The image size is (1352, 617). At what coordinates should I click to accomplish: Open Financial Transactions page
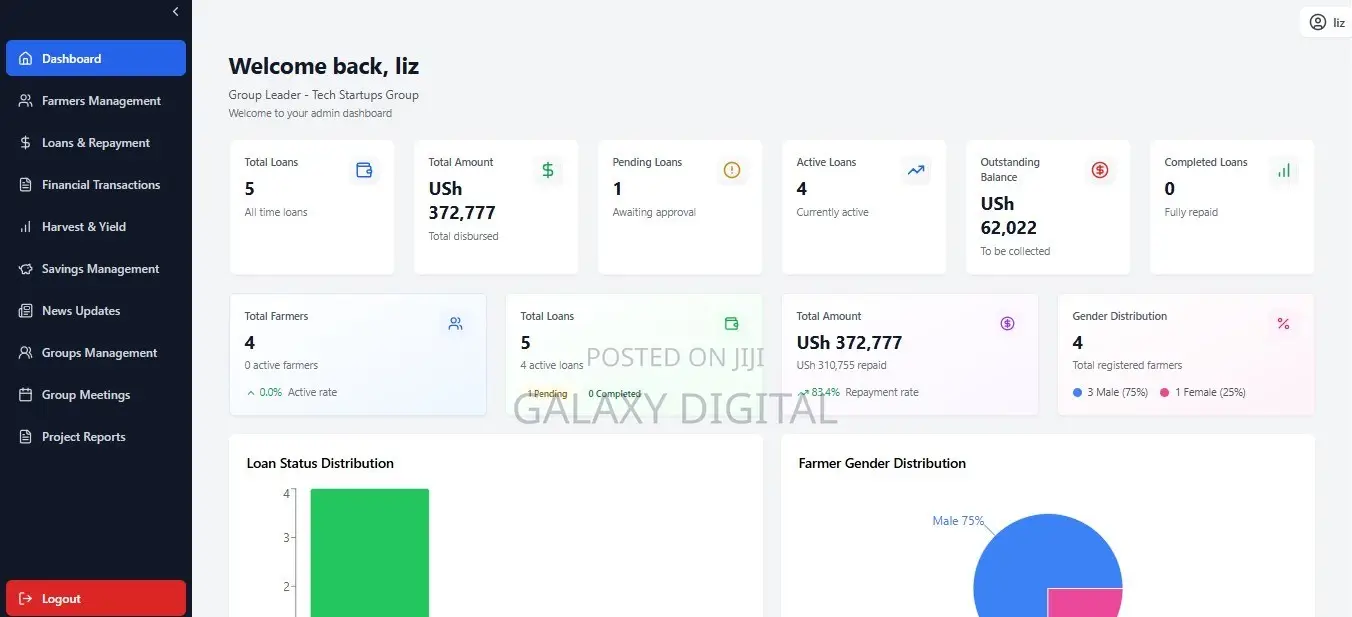[96, 185]
